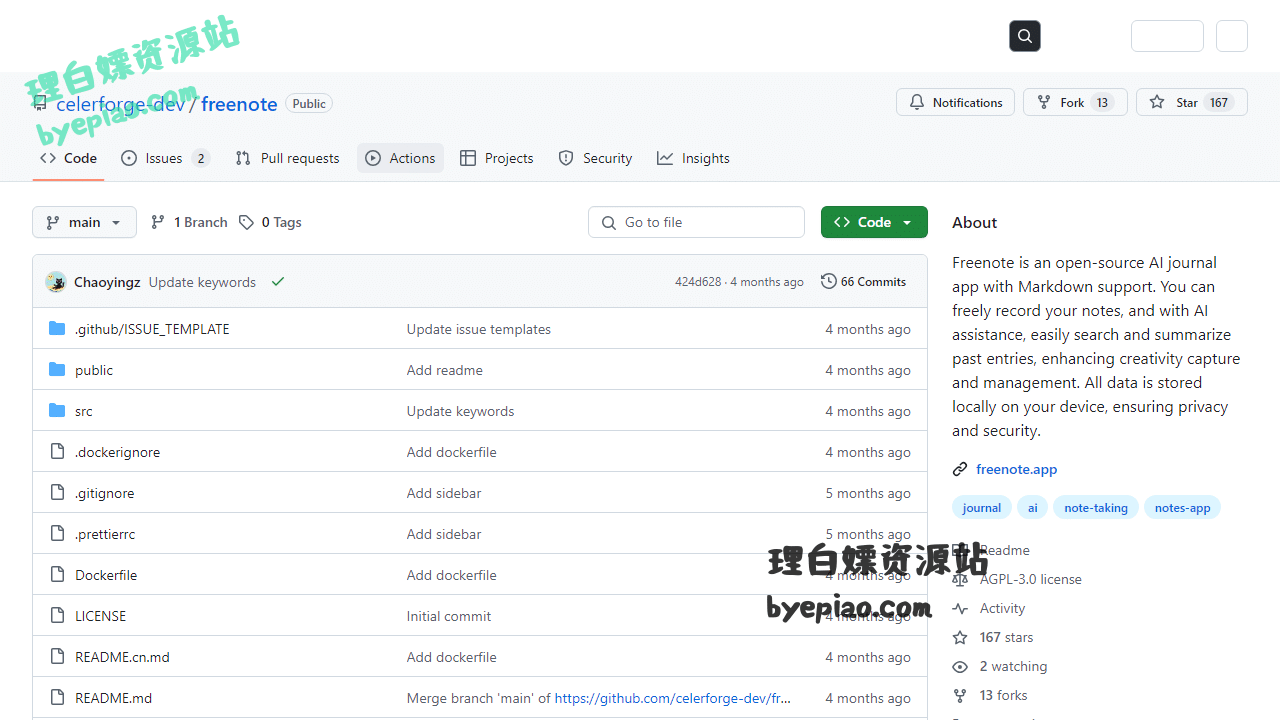Fork the freenote repository

[x=1075, y=102]
